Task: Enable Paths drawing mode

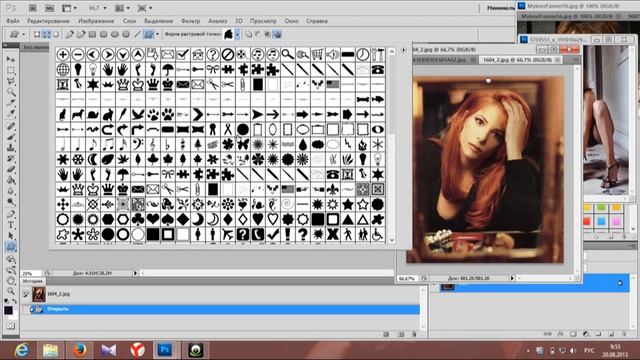Action: click(x=47, y=34)
